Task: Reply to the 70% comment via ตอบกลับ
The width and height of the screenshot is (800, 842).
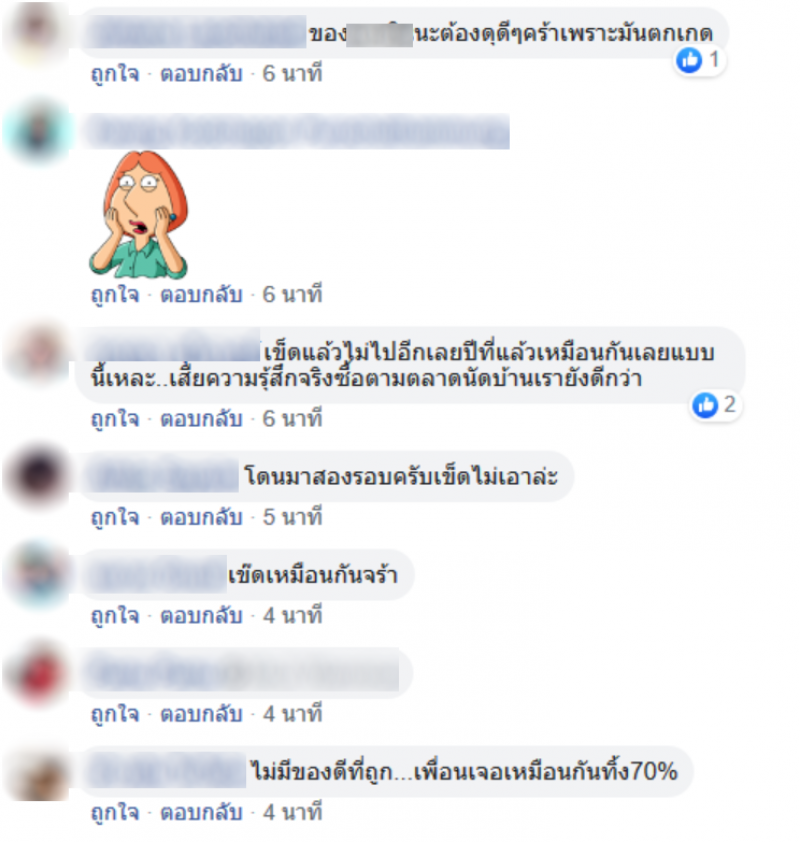Action: tap(201, 812)
